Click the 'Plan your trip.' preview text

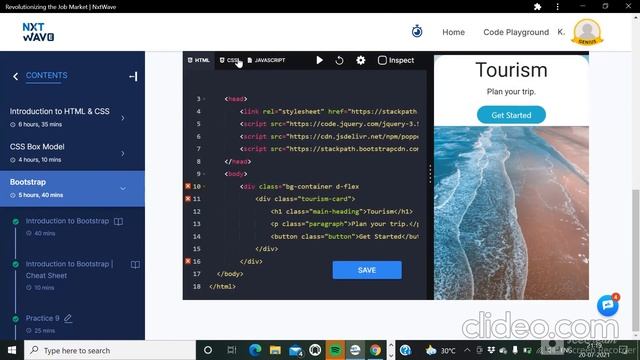tap(511, 92)
